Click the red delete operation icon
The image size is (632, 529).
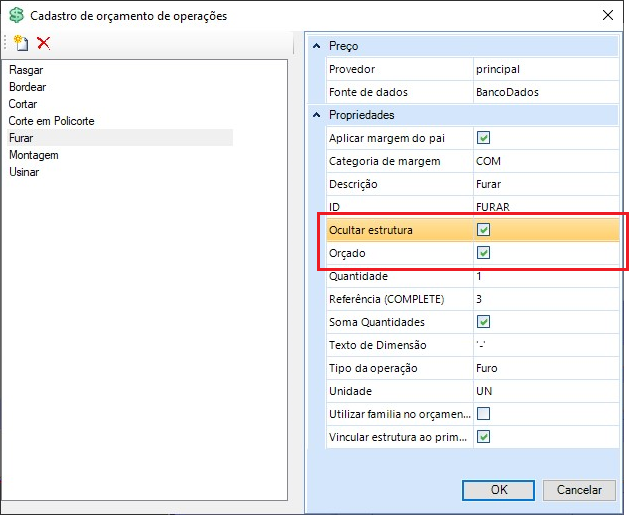pyautogui.click(x=44, y=43)
